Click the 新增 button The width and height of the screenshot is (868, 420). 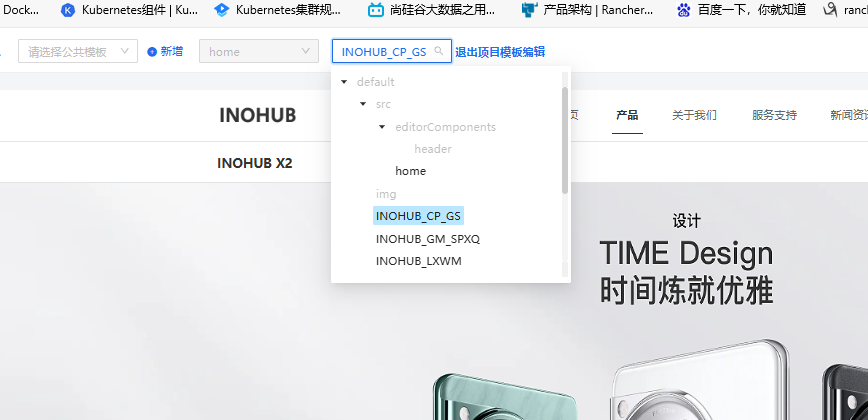click(x=165, y=51)
